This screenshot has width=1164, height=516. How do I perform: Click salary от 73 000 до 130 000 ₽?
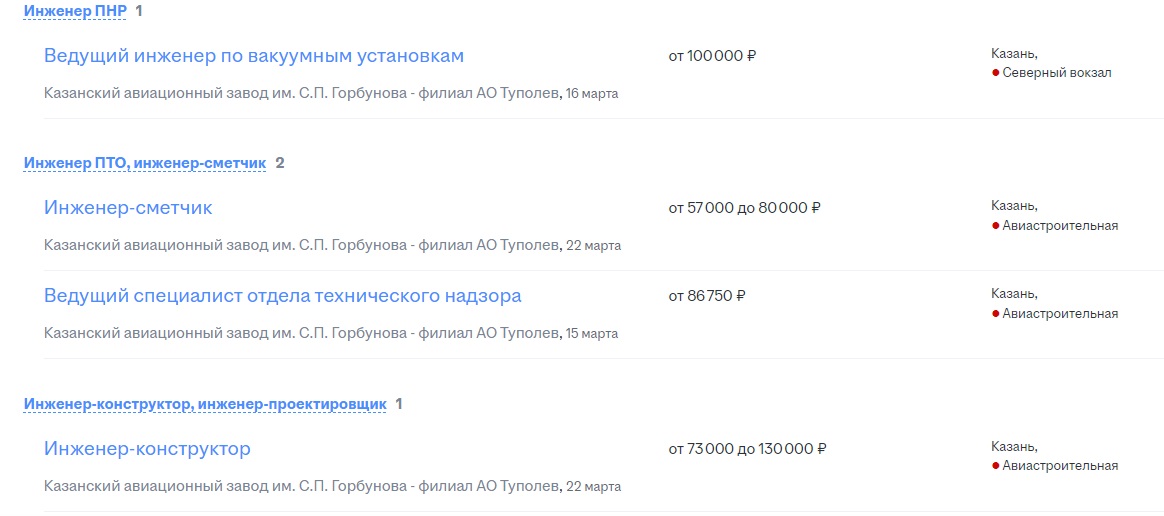click(x=748, y=448)
